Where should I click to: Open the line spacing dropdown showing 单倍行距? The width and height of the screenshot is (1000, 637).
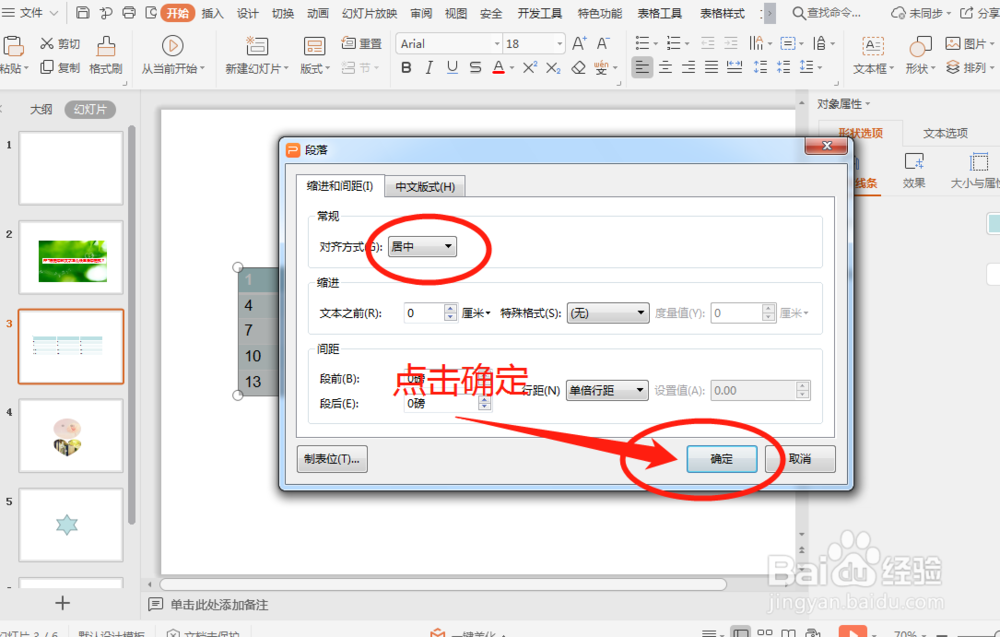(607, 390)
